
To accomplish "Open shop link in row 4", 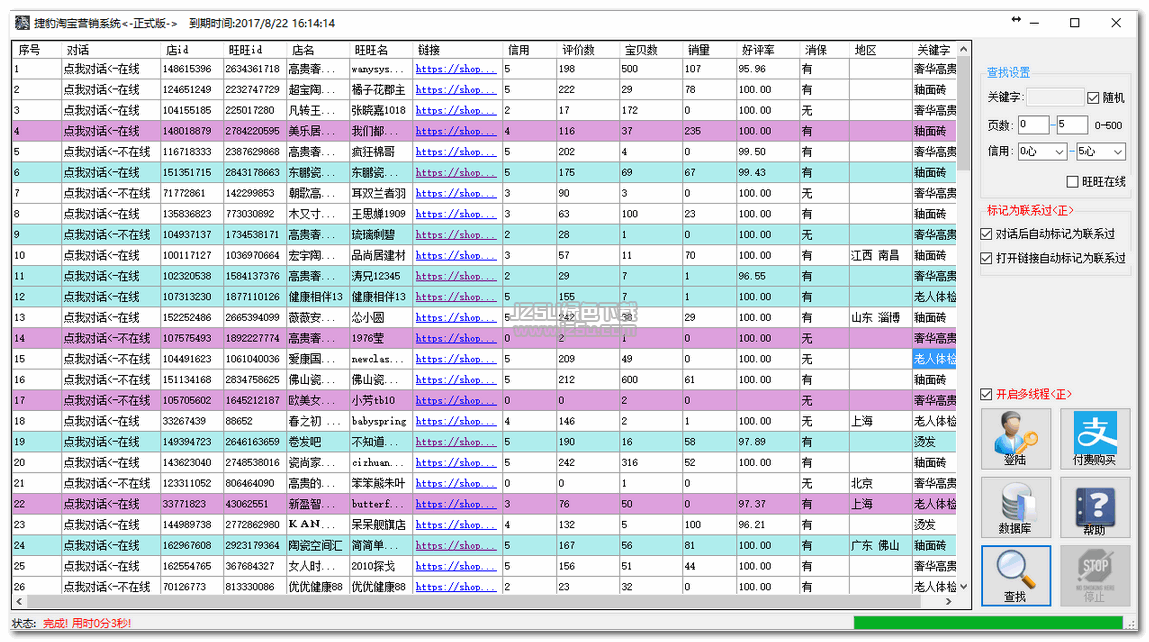I will 456,131.
